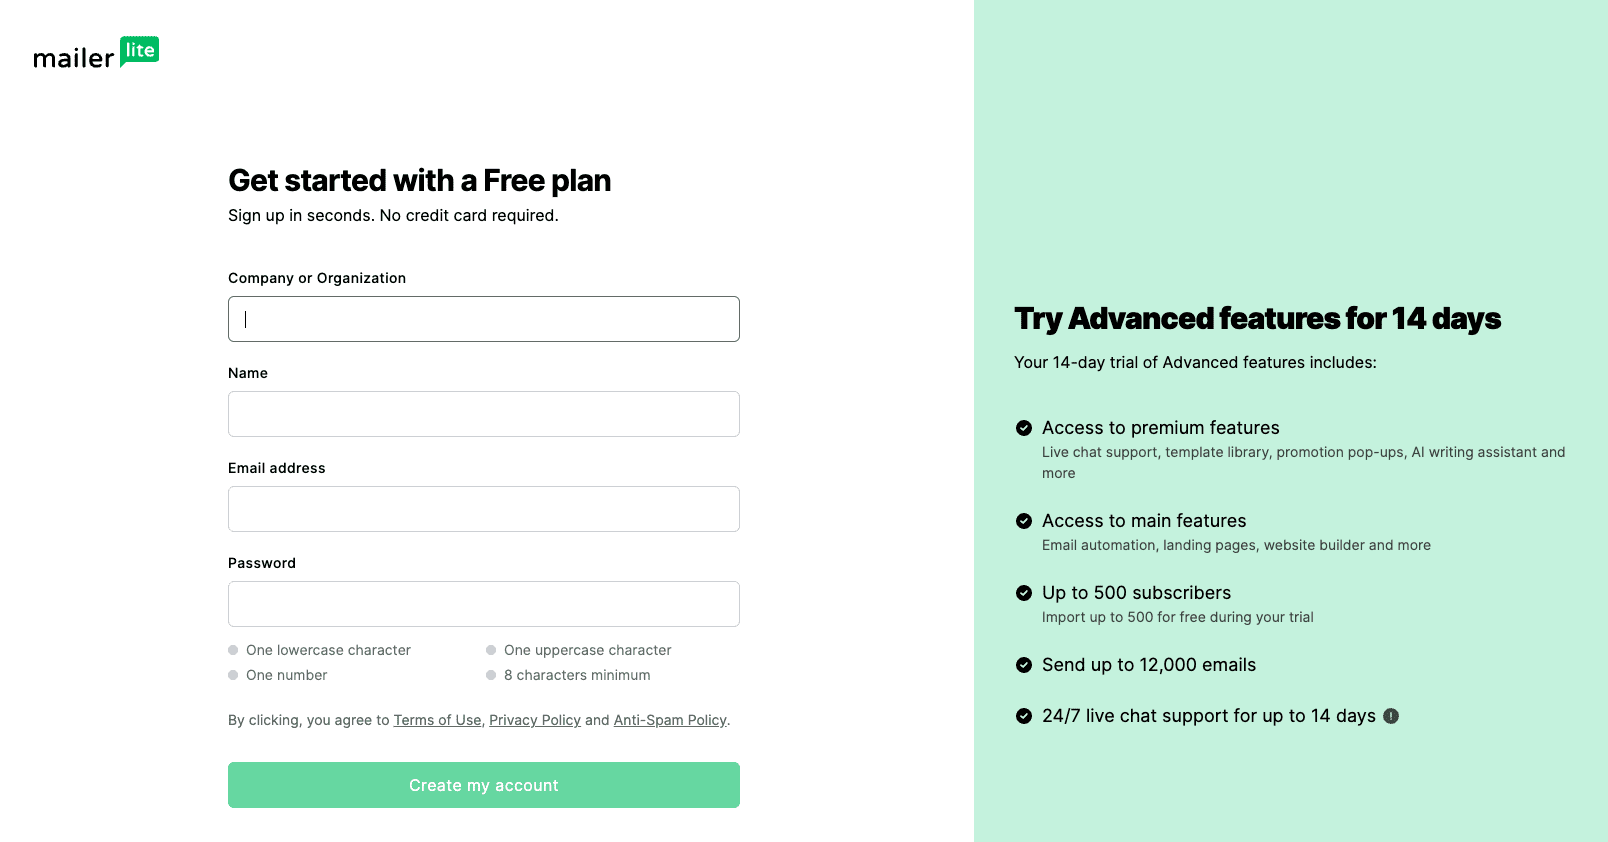Click the One lowercase character indicator dot
Screen dimensions: 1608x842
[233, 650]
